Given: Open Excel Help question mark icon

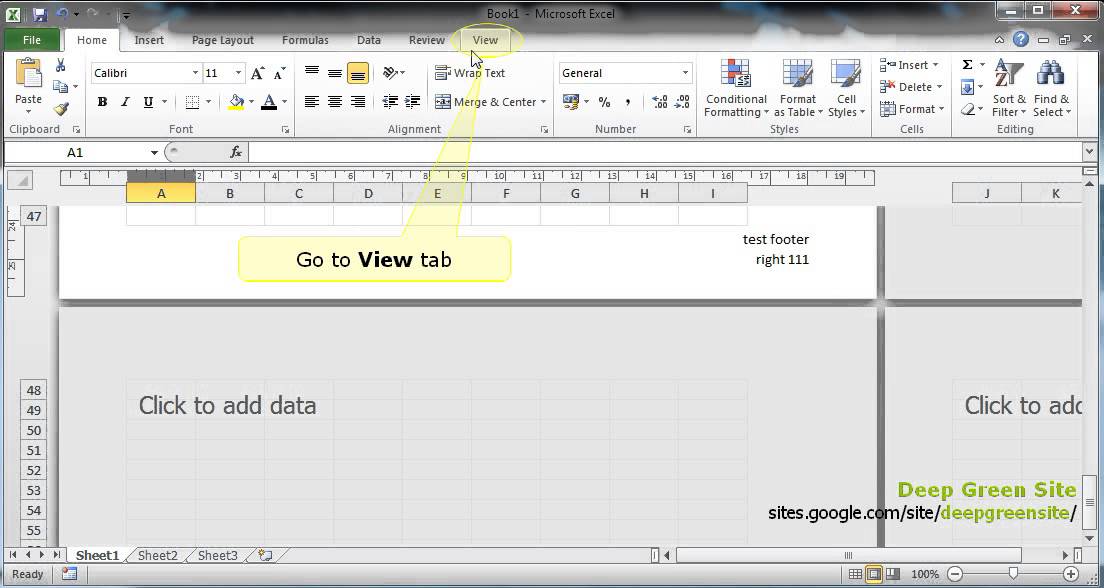Looking at the screenshot, I should tap(1020, 40).
